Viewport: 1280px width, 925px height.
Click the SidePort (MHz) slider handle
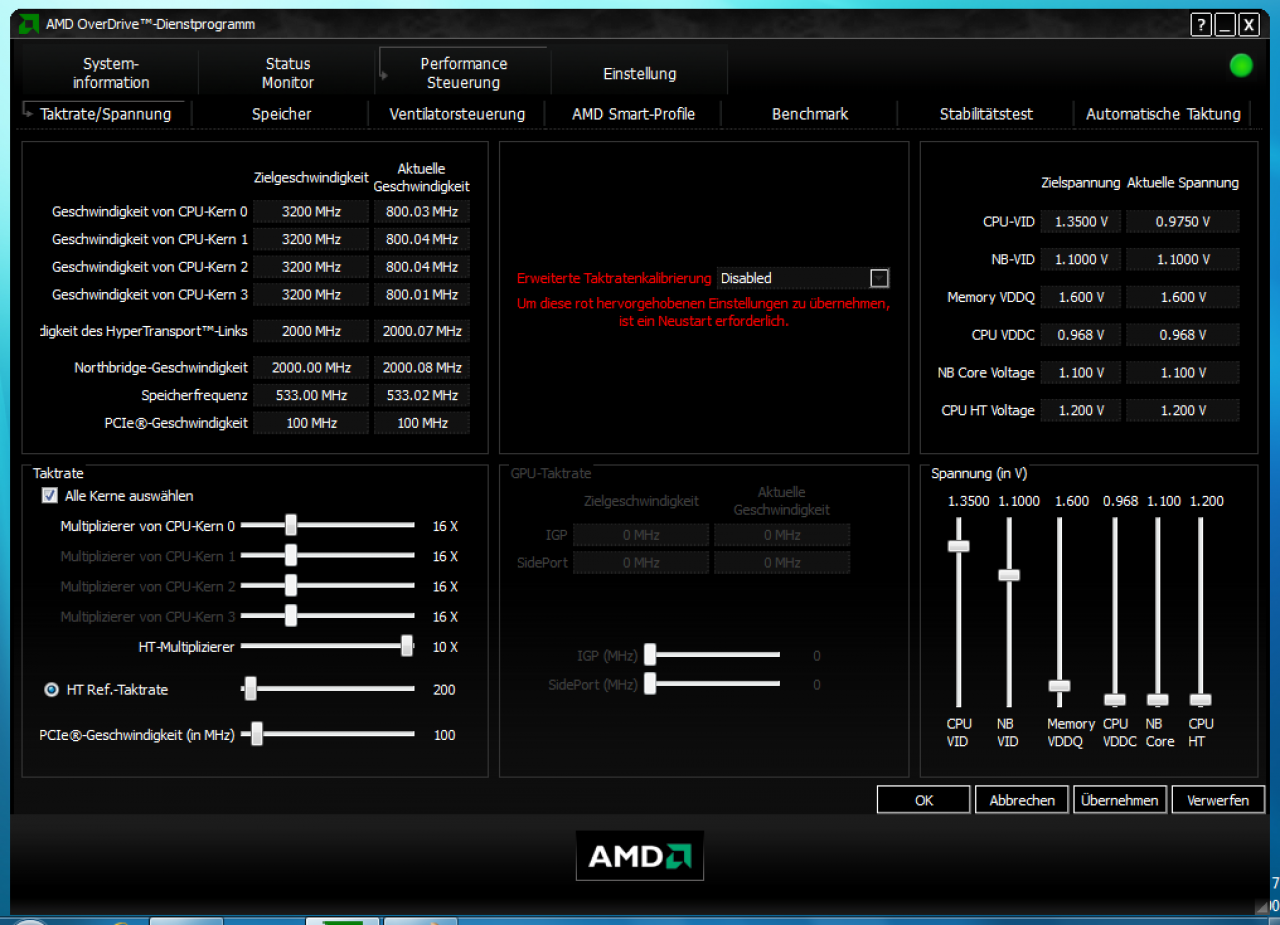pyautogui.click(x=649, y=684)
